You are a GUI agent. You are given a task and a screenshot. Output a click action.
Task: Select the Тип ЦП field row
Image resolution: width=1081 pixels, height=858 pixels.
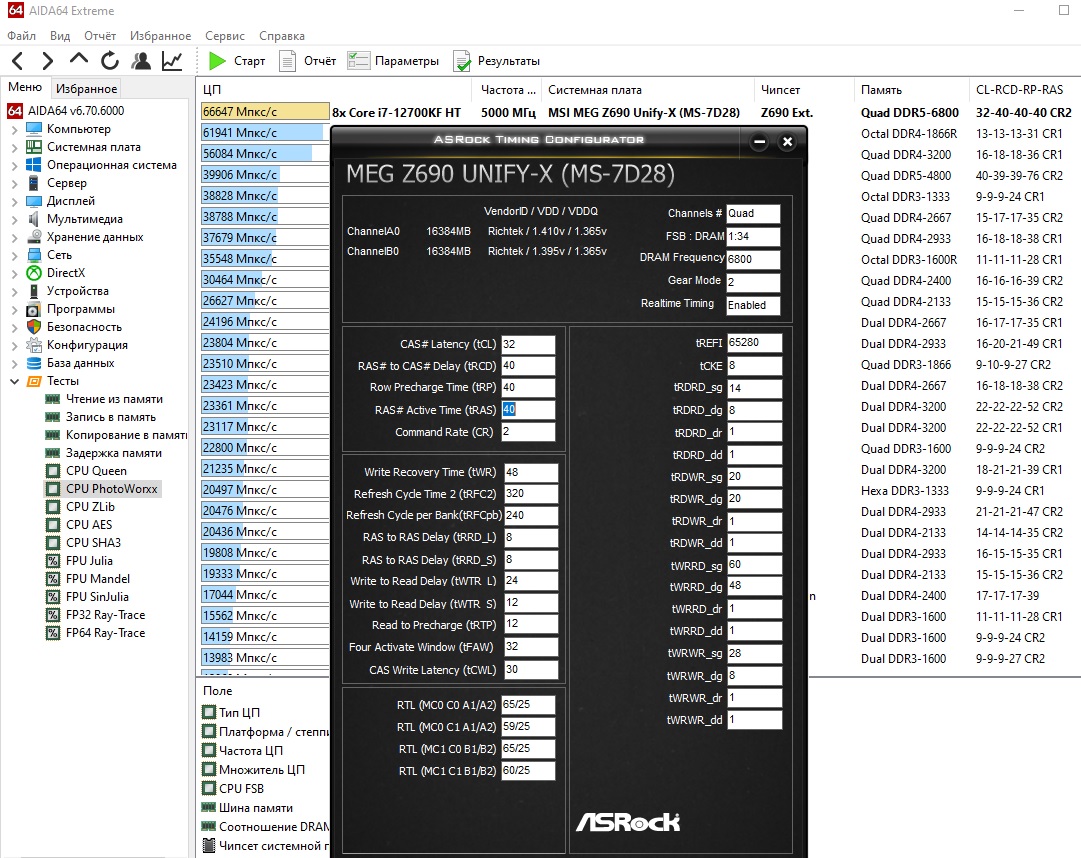(232, 713)
